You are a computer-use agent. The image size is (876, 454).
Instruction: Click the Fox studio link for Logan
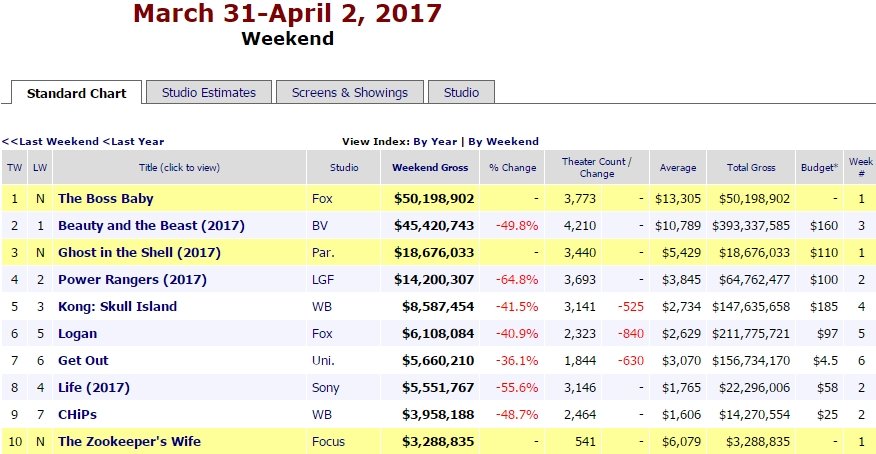[322, 333]
